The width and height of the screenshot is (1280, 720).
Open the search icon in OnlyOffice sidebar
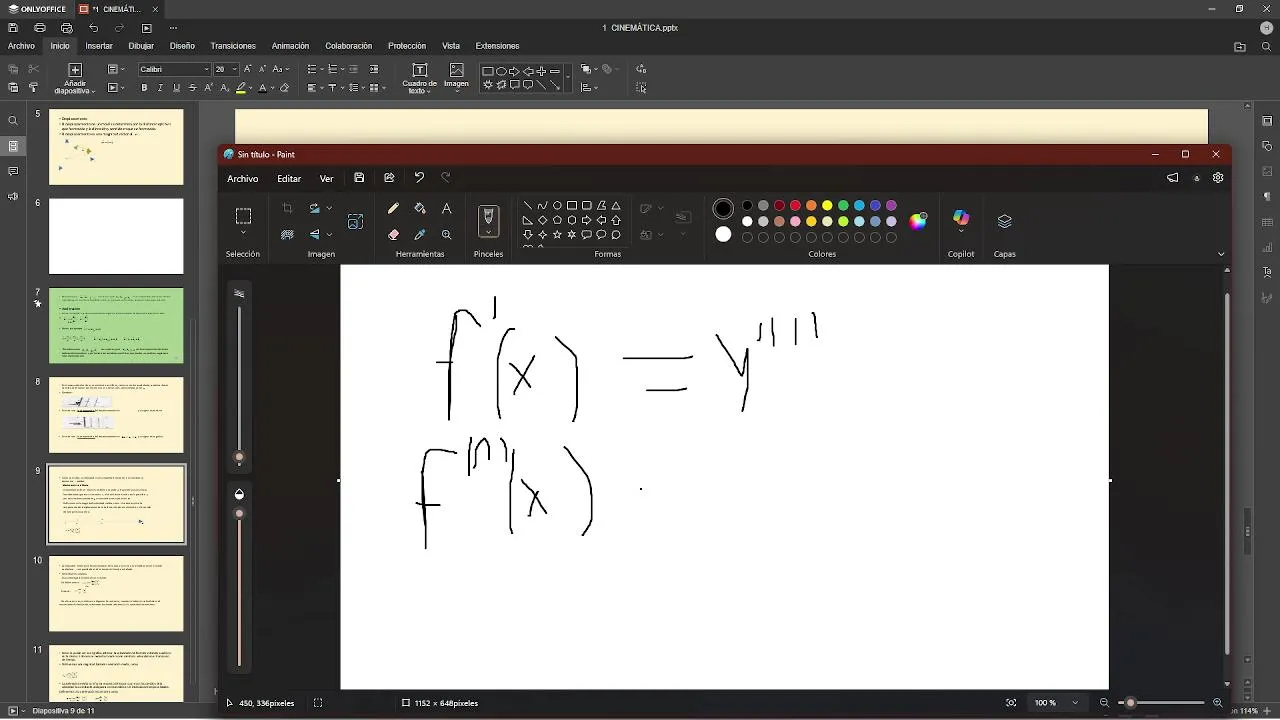[13, 121]
